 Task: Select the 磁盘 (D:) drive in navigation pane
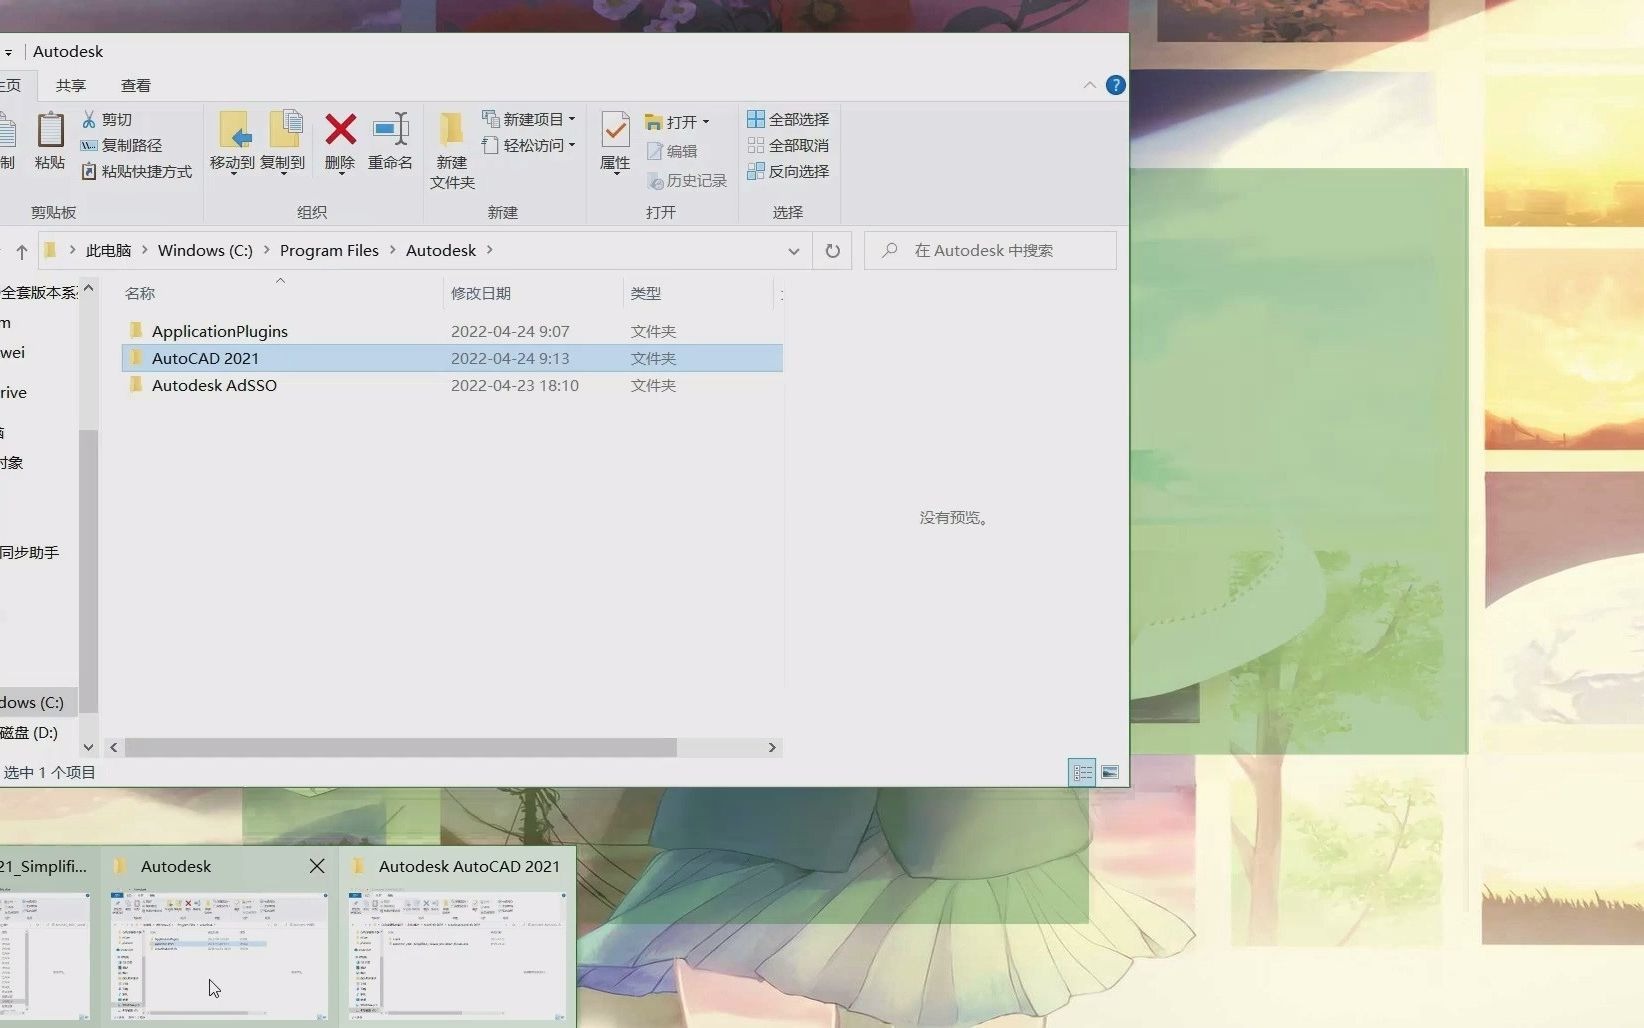(x=29, y=732)
